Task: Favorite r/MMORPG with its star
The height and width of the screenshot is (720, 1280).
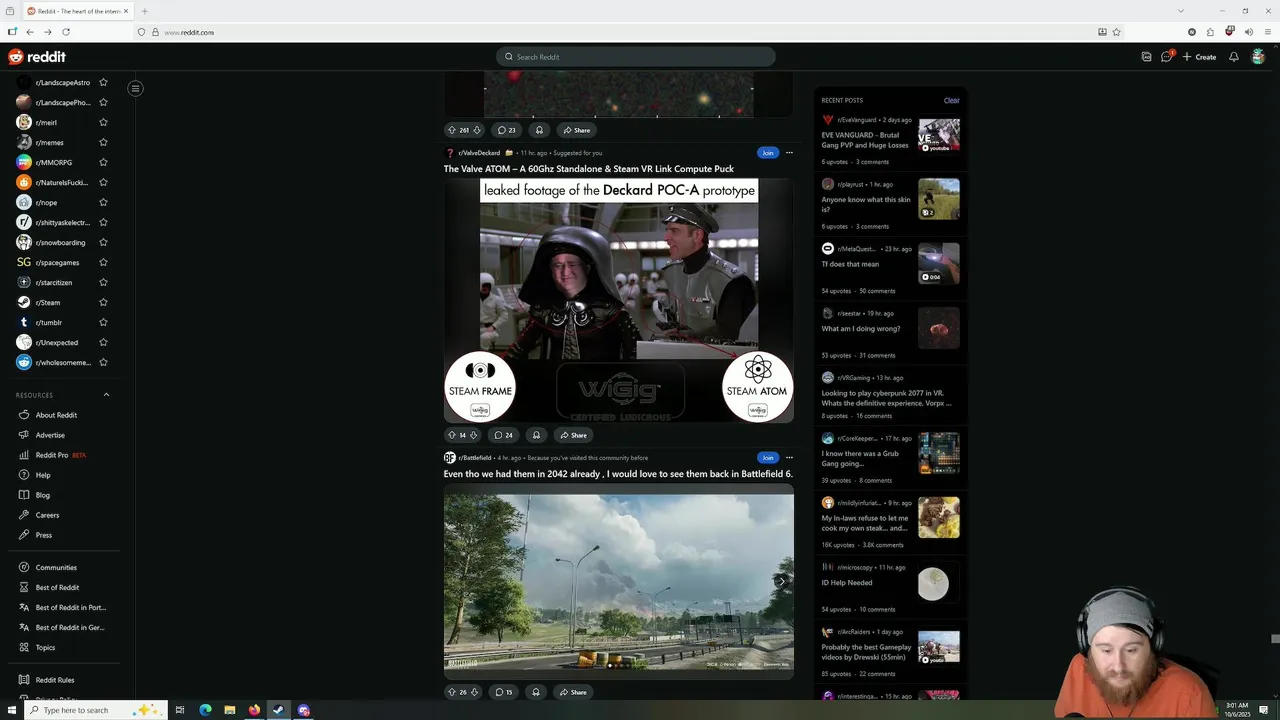Action: [103, 163]
